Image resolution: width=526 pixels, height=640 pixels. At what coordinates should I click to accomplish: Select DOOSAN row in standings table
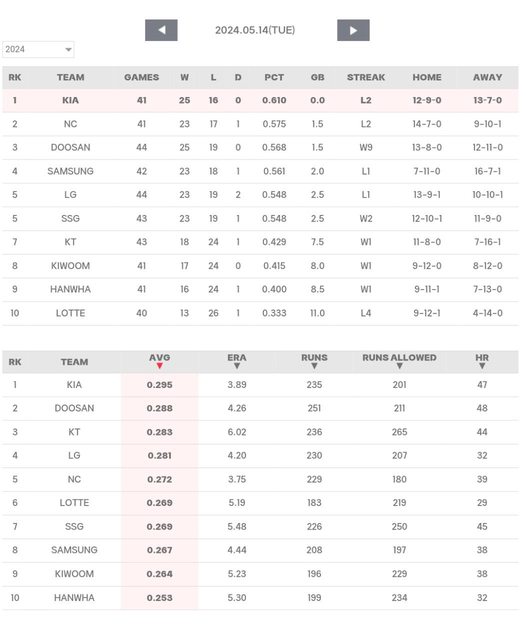click(x=260, y=147)
